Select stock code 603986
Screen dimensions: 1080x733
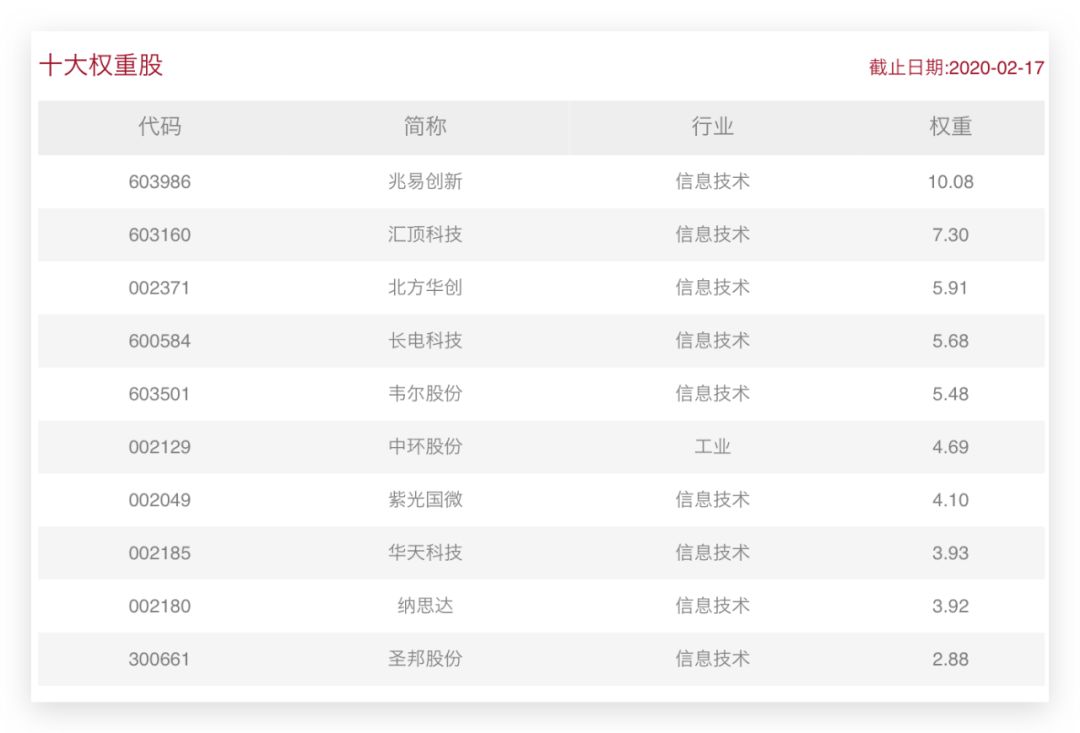(x=160, y=182)
